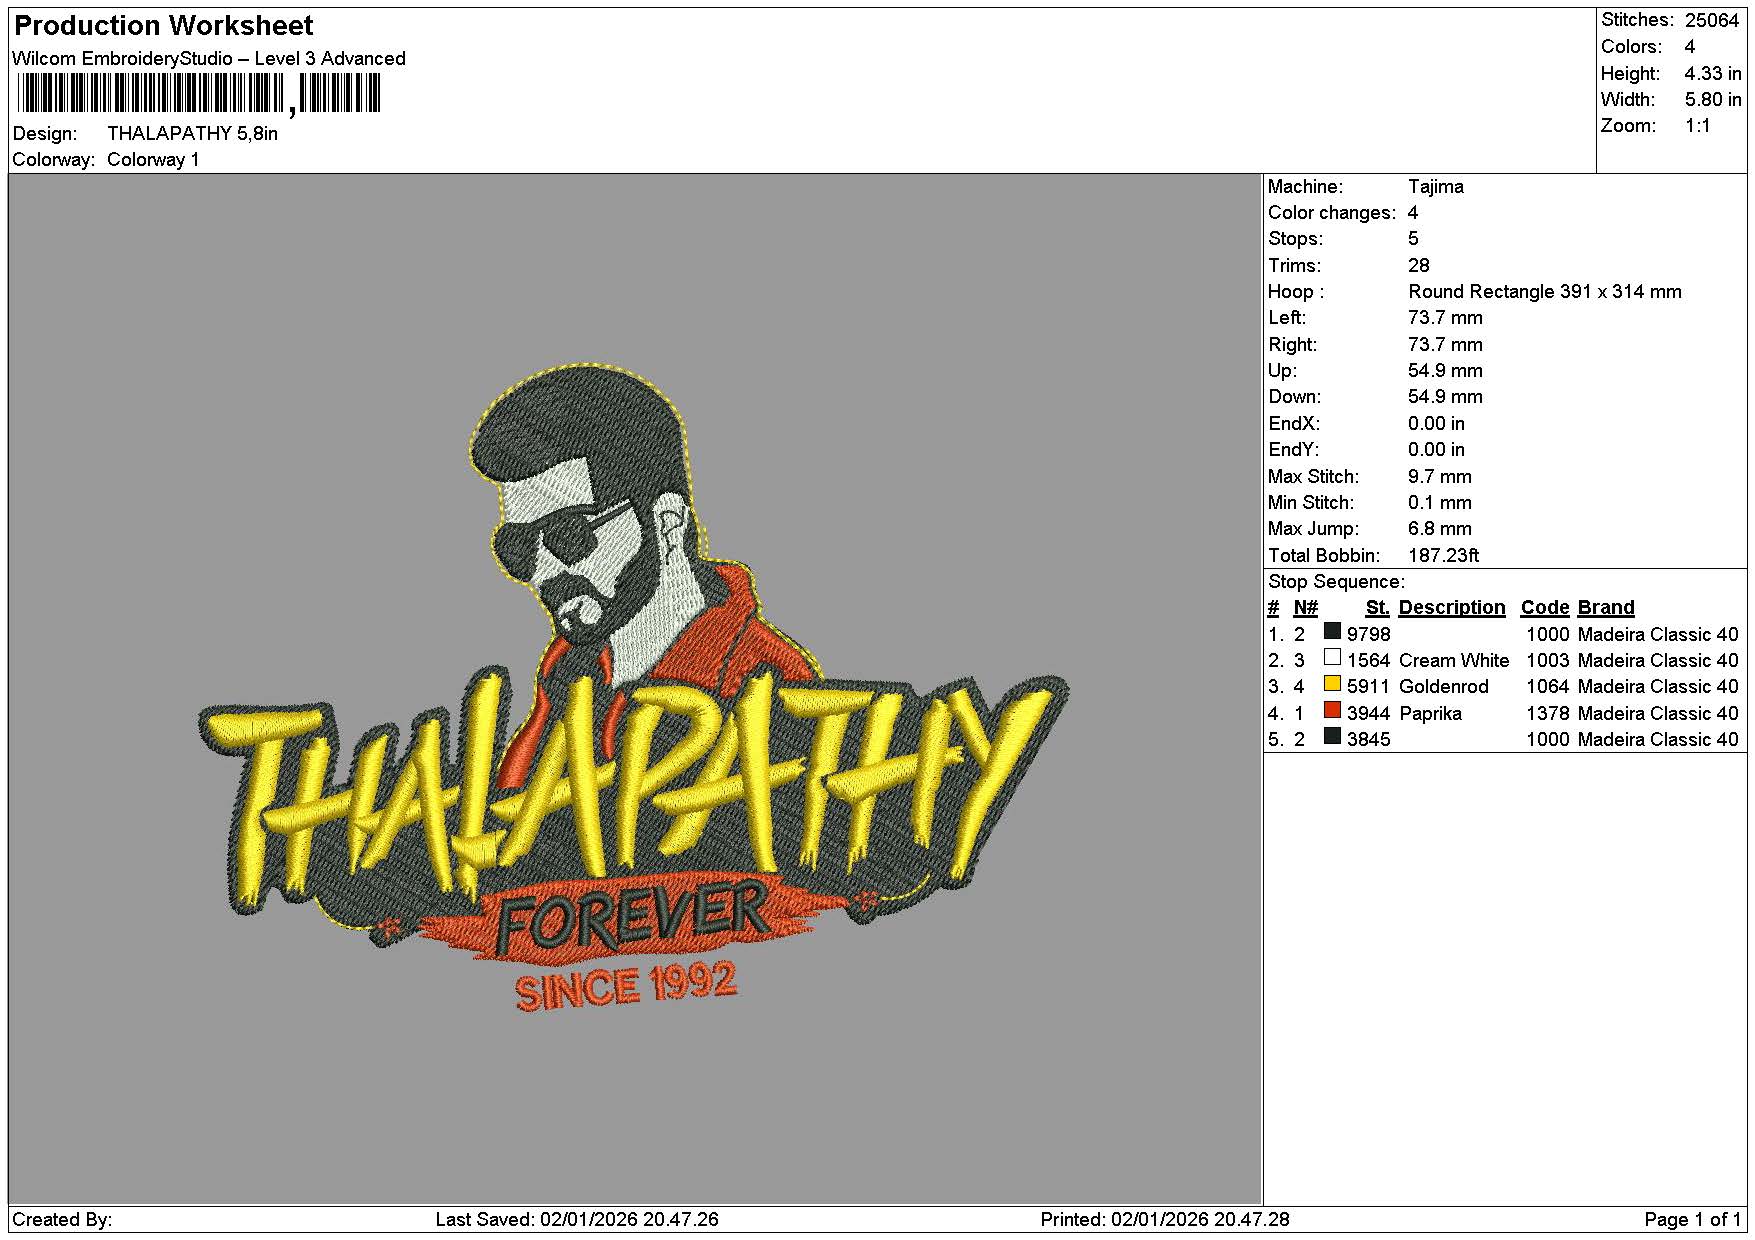Image resolution: width=1755 pixels, height=1240 pixels.
Task: Click thread number '9798' in stop sequence
Action: click(1369, 634)
